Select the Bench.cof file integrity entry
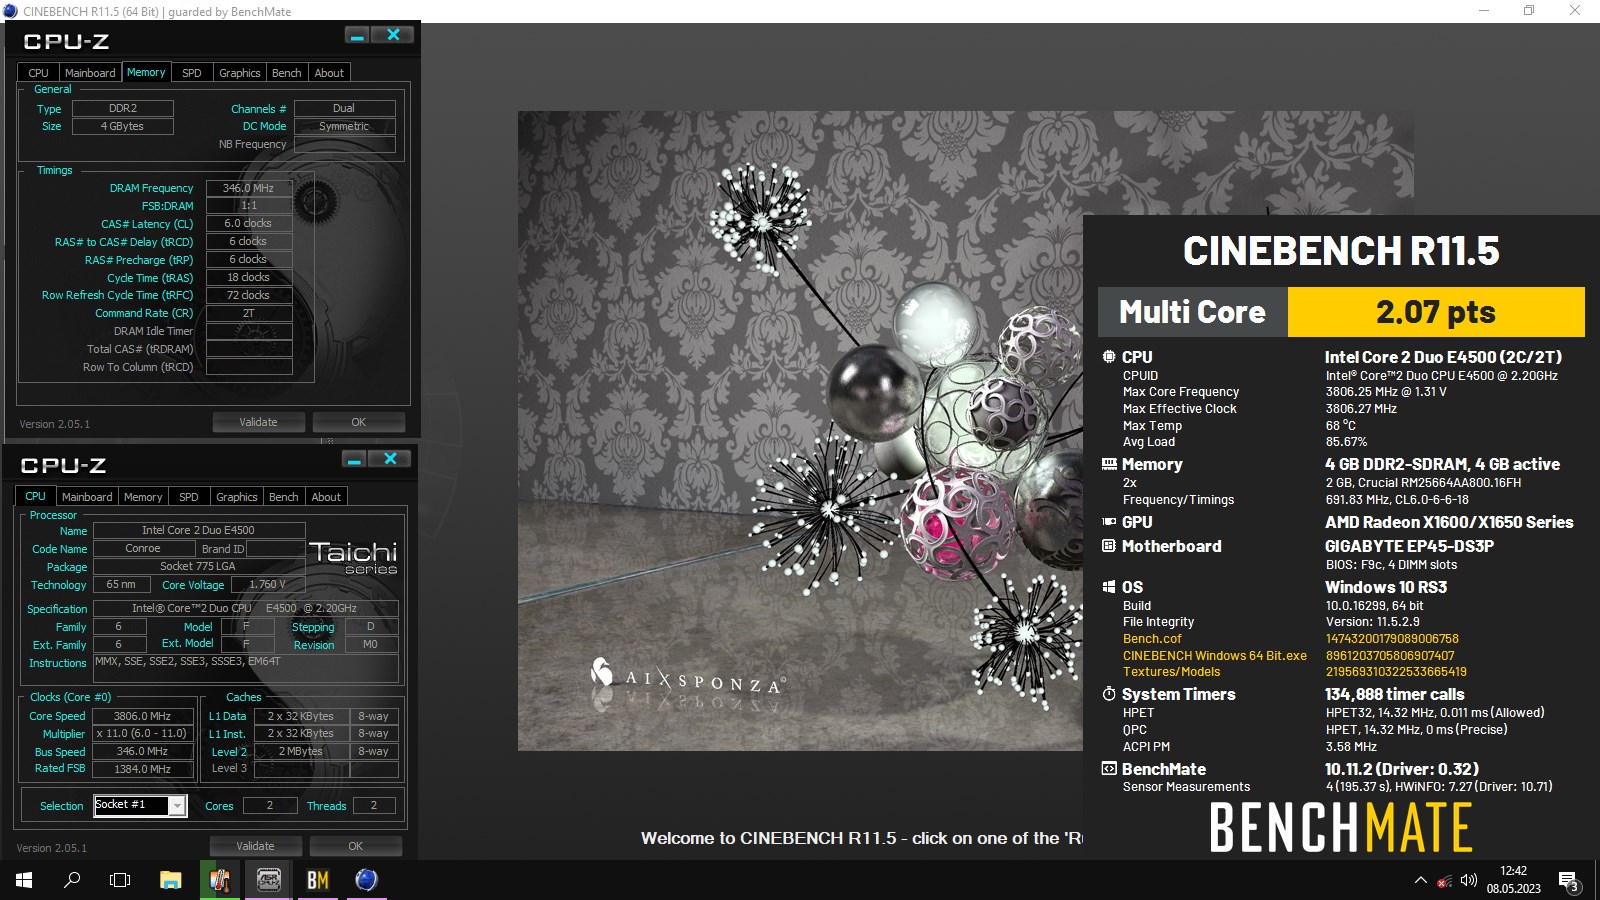The image size is (1600, 900). tap(1152, 639)
